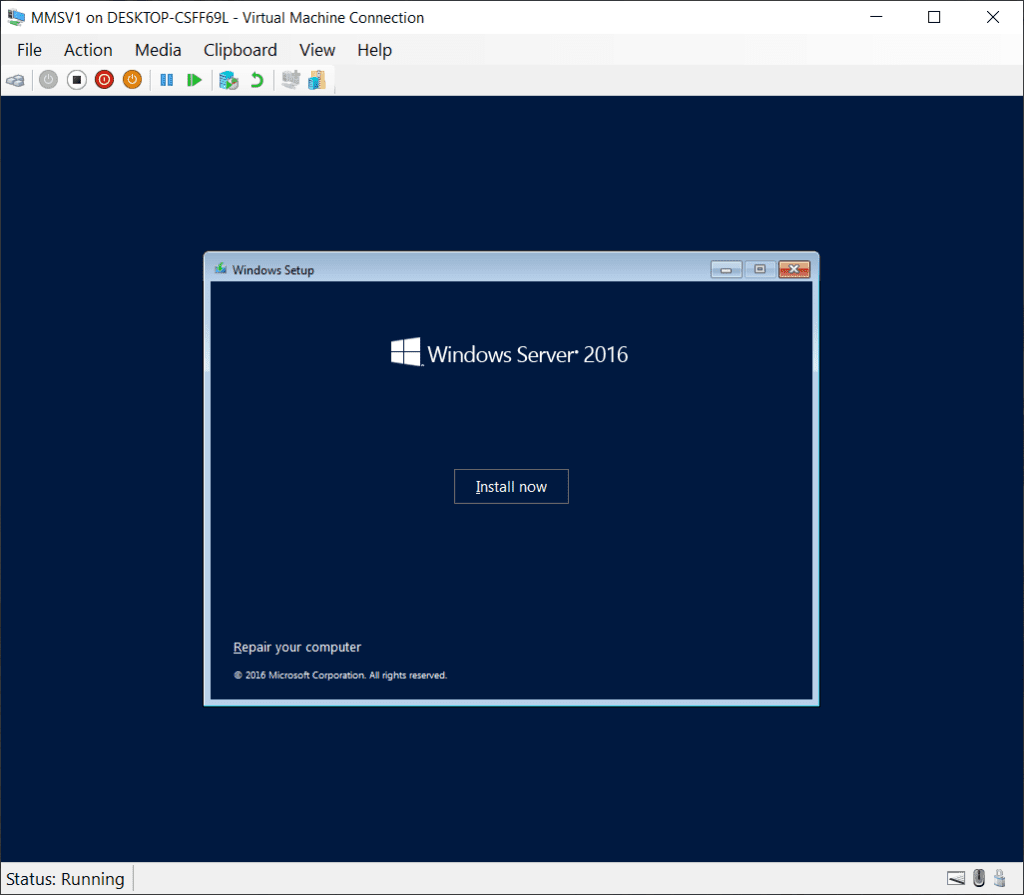
Task: Click the Share icon after Enhanced Session
Action: 317,80
